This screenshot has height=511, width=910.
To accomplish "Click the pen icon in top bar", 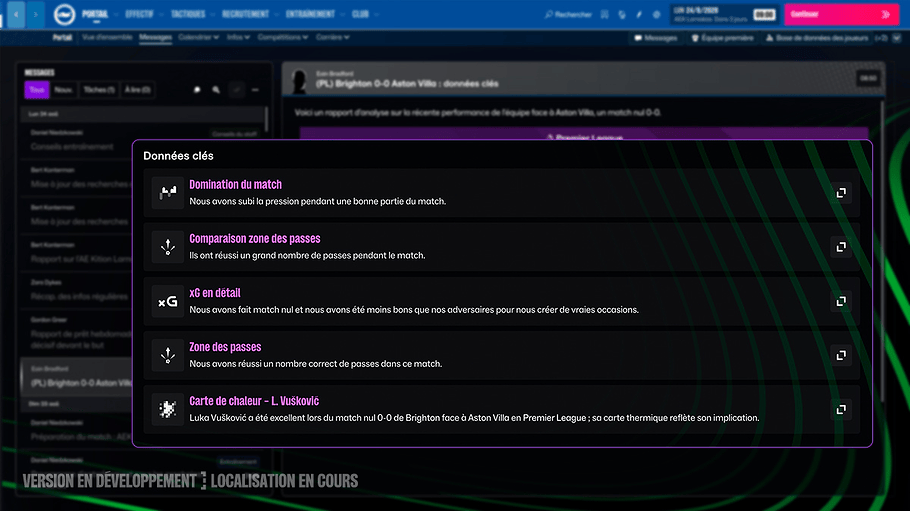I will (x=639, y=15).
